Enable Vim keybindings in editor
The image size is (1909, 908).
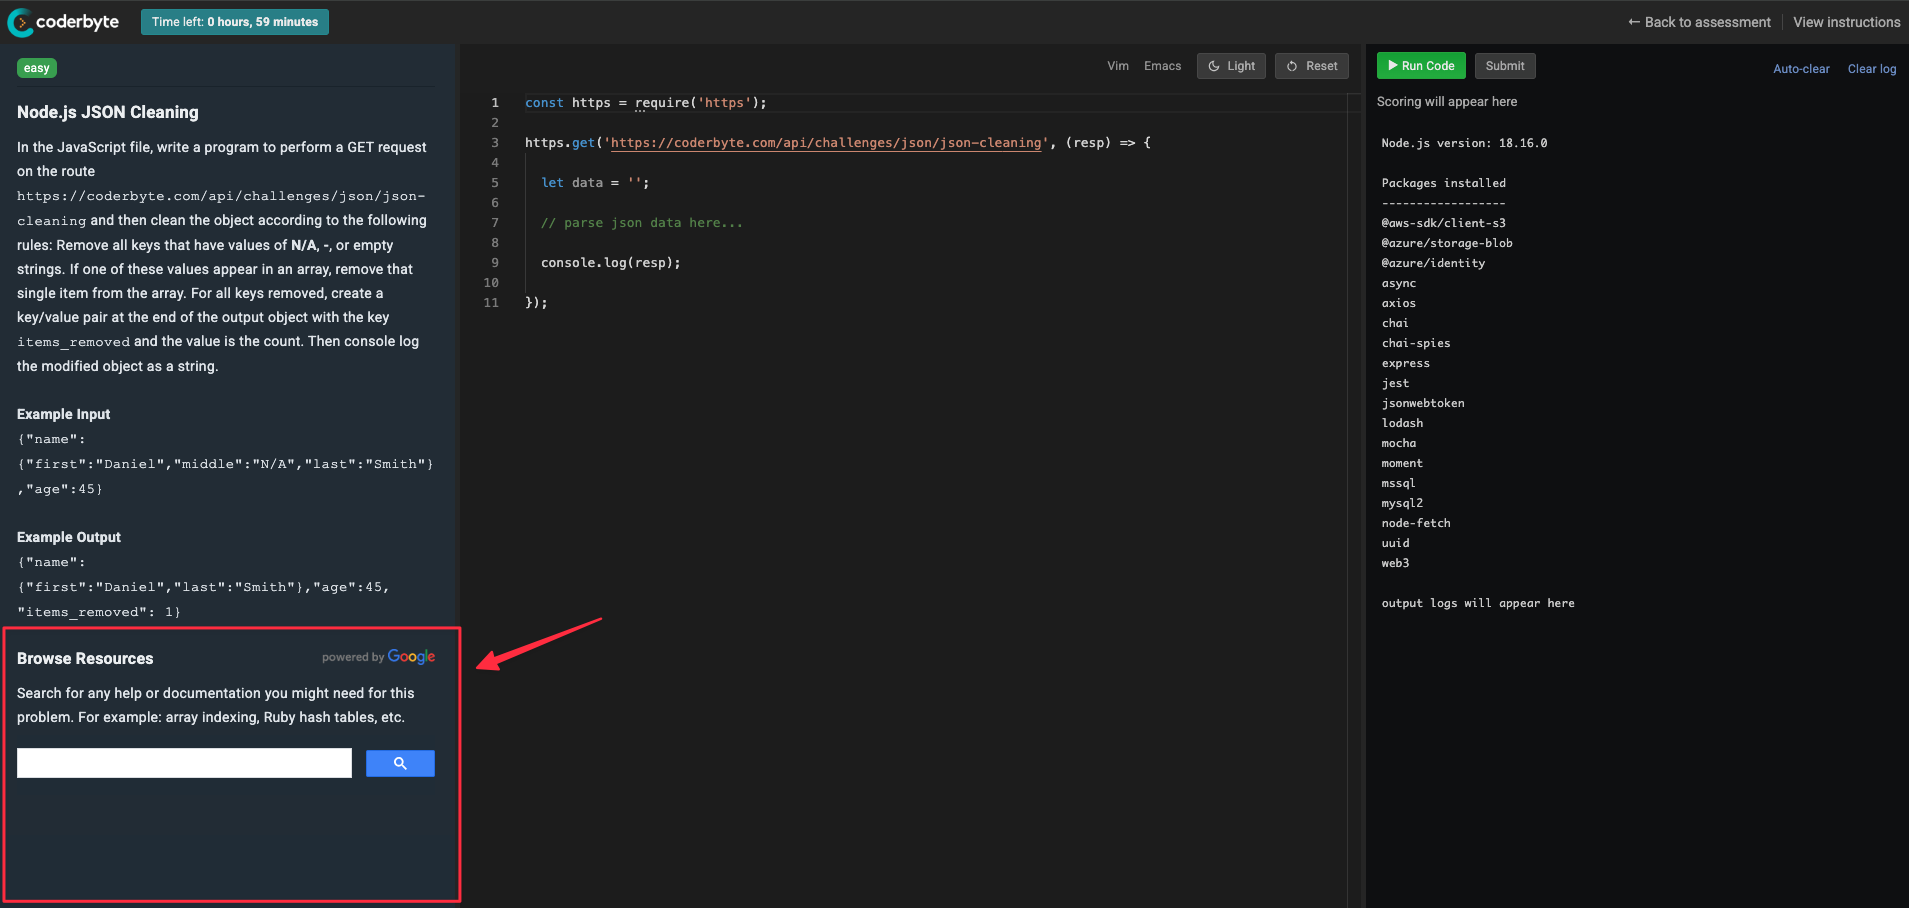[x=1117, y=66]
